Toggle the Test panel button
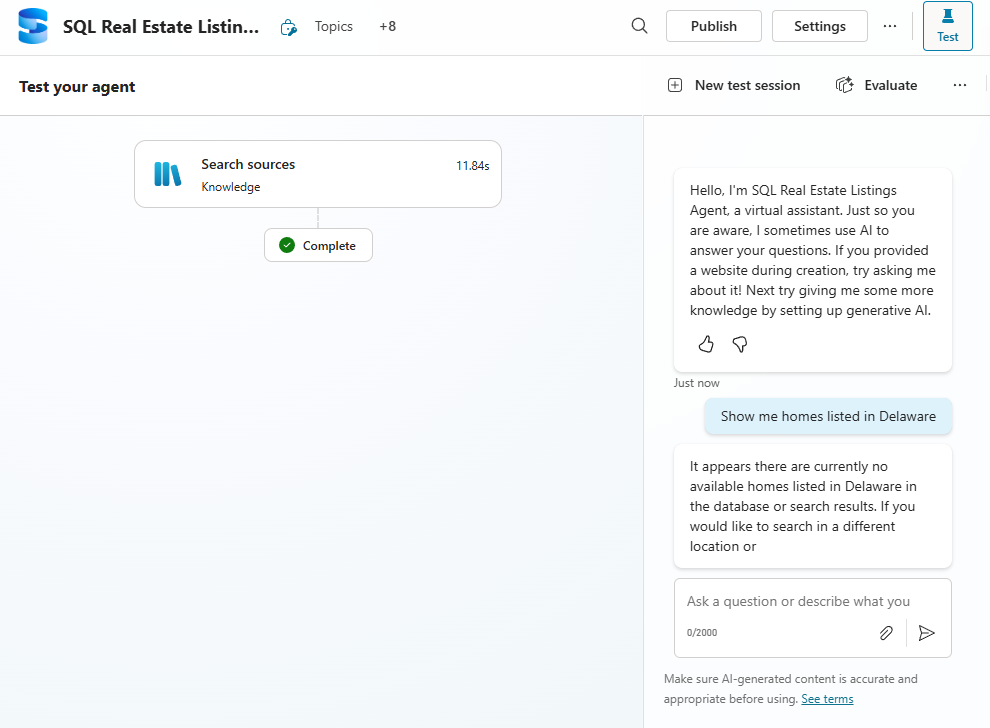Viewport: 990px width, 728px height. click(x=947, y=26)
